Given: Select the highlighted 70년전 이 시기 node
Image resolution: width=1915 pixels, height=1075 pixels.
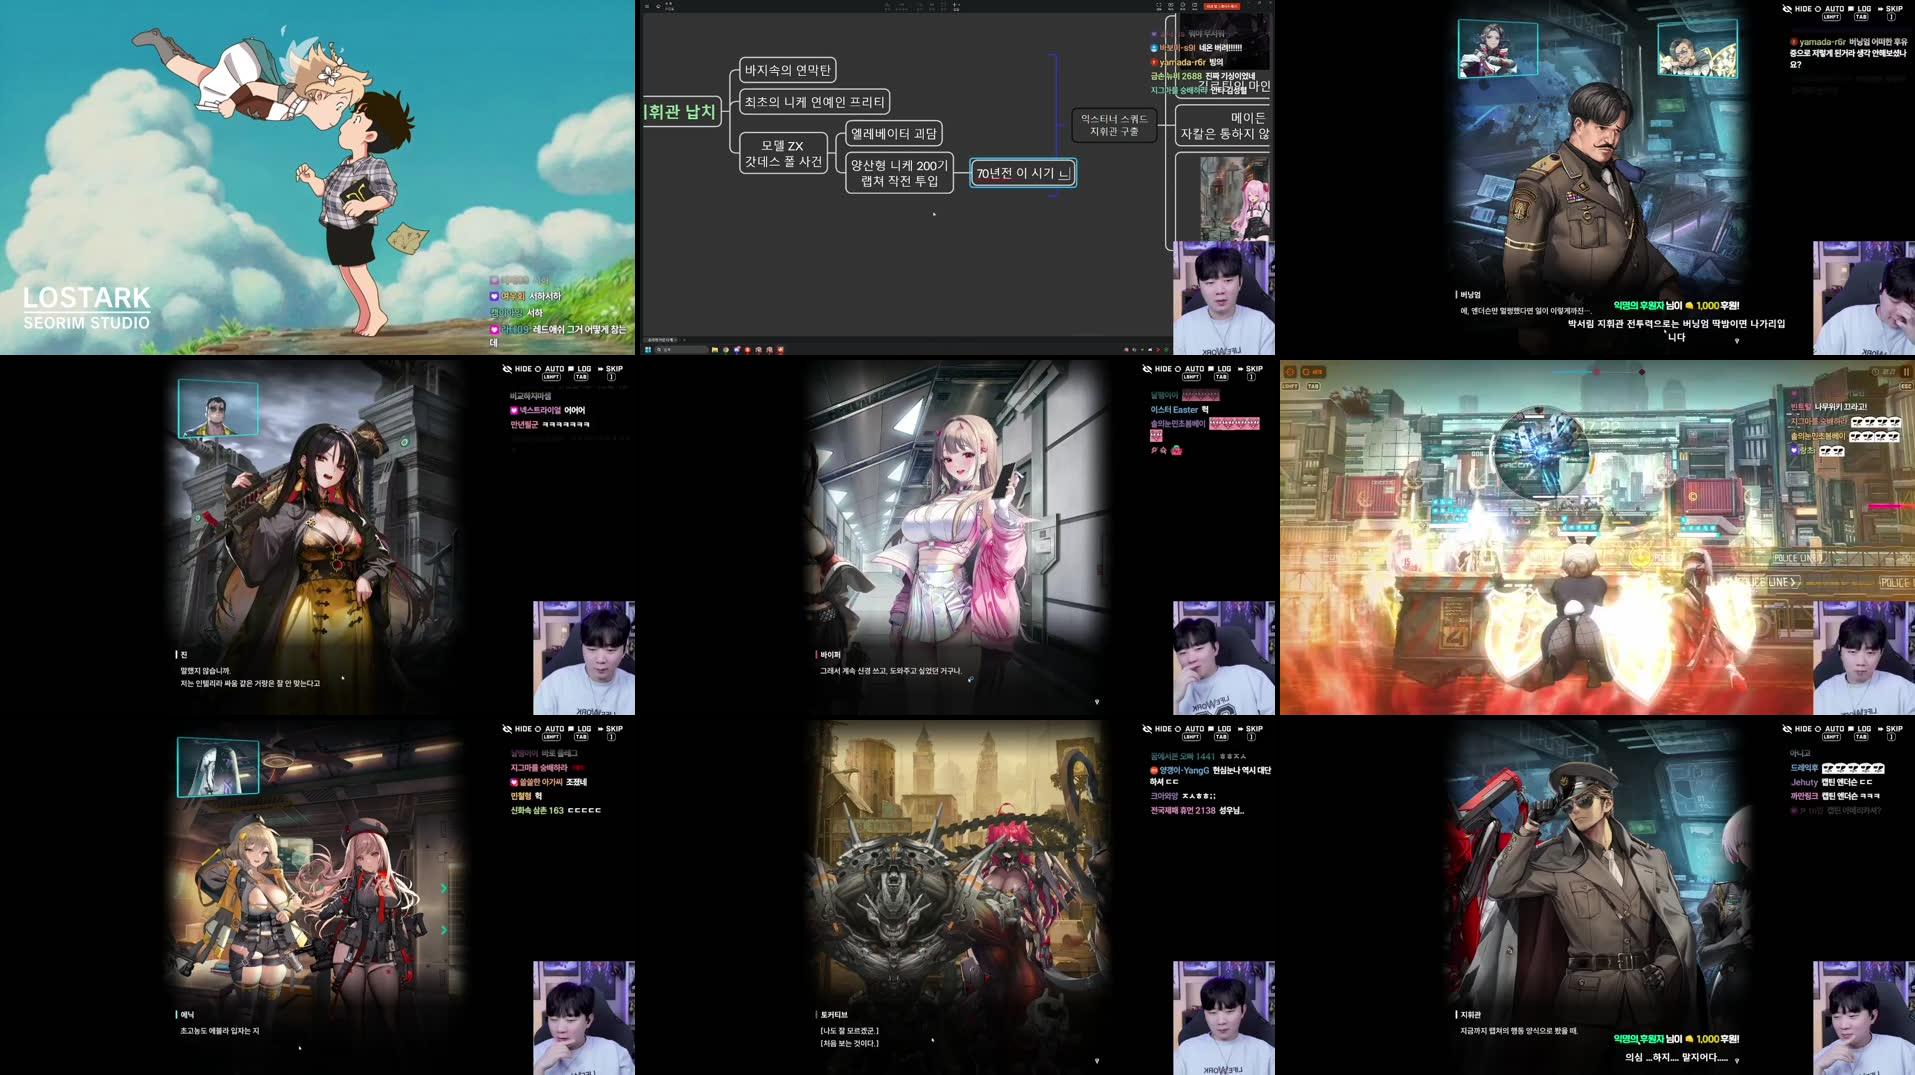Looking at the screenshot, I should [x=1021, y=172].
